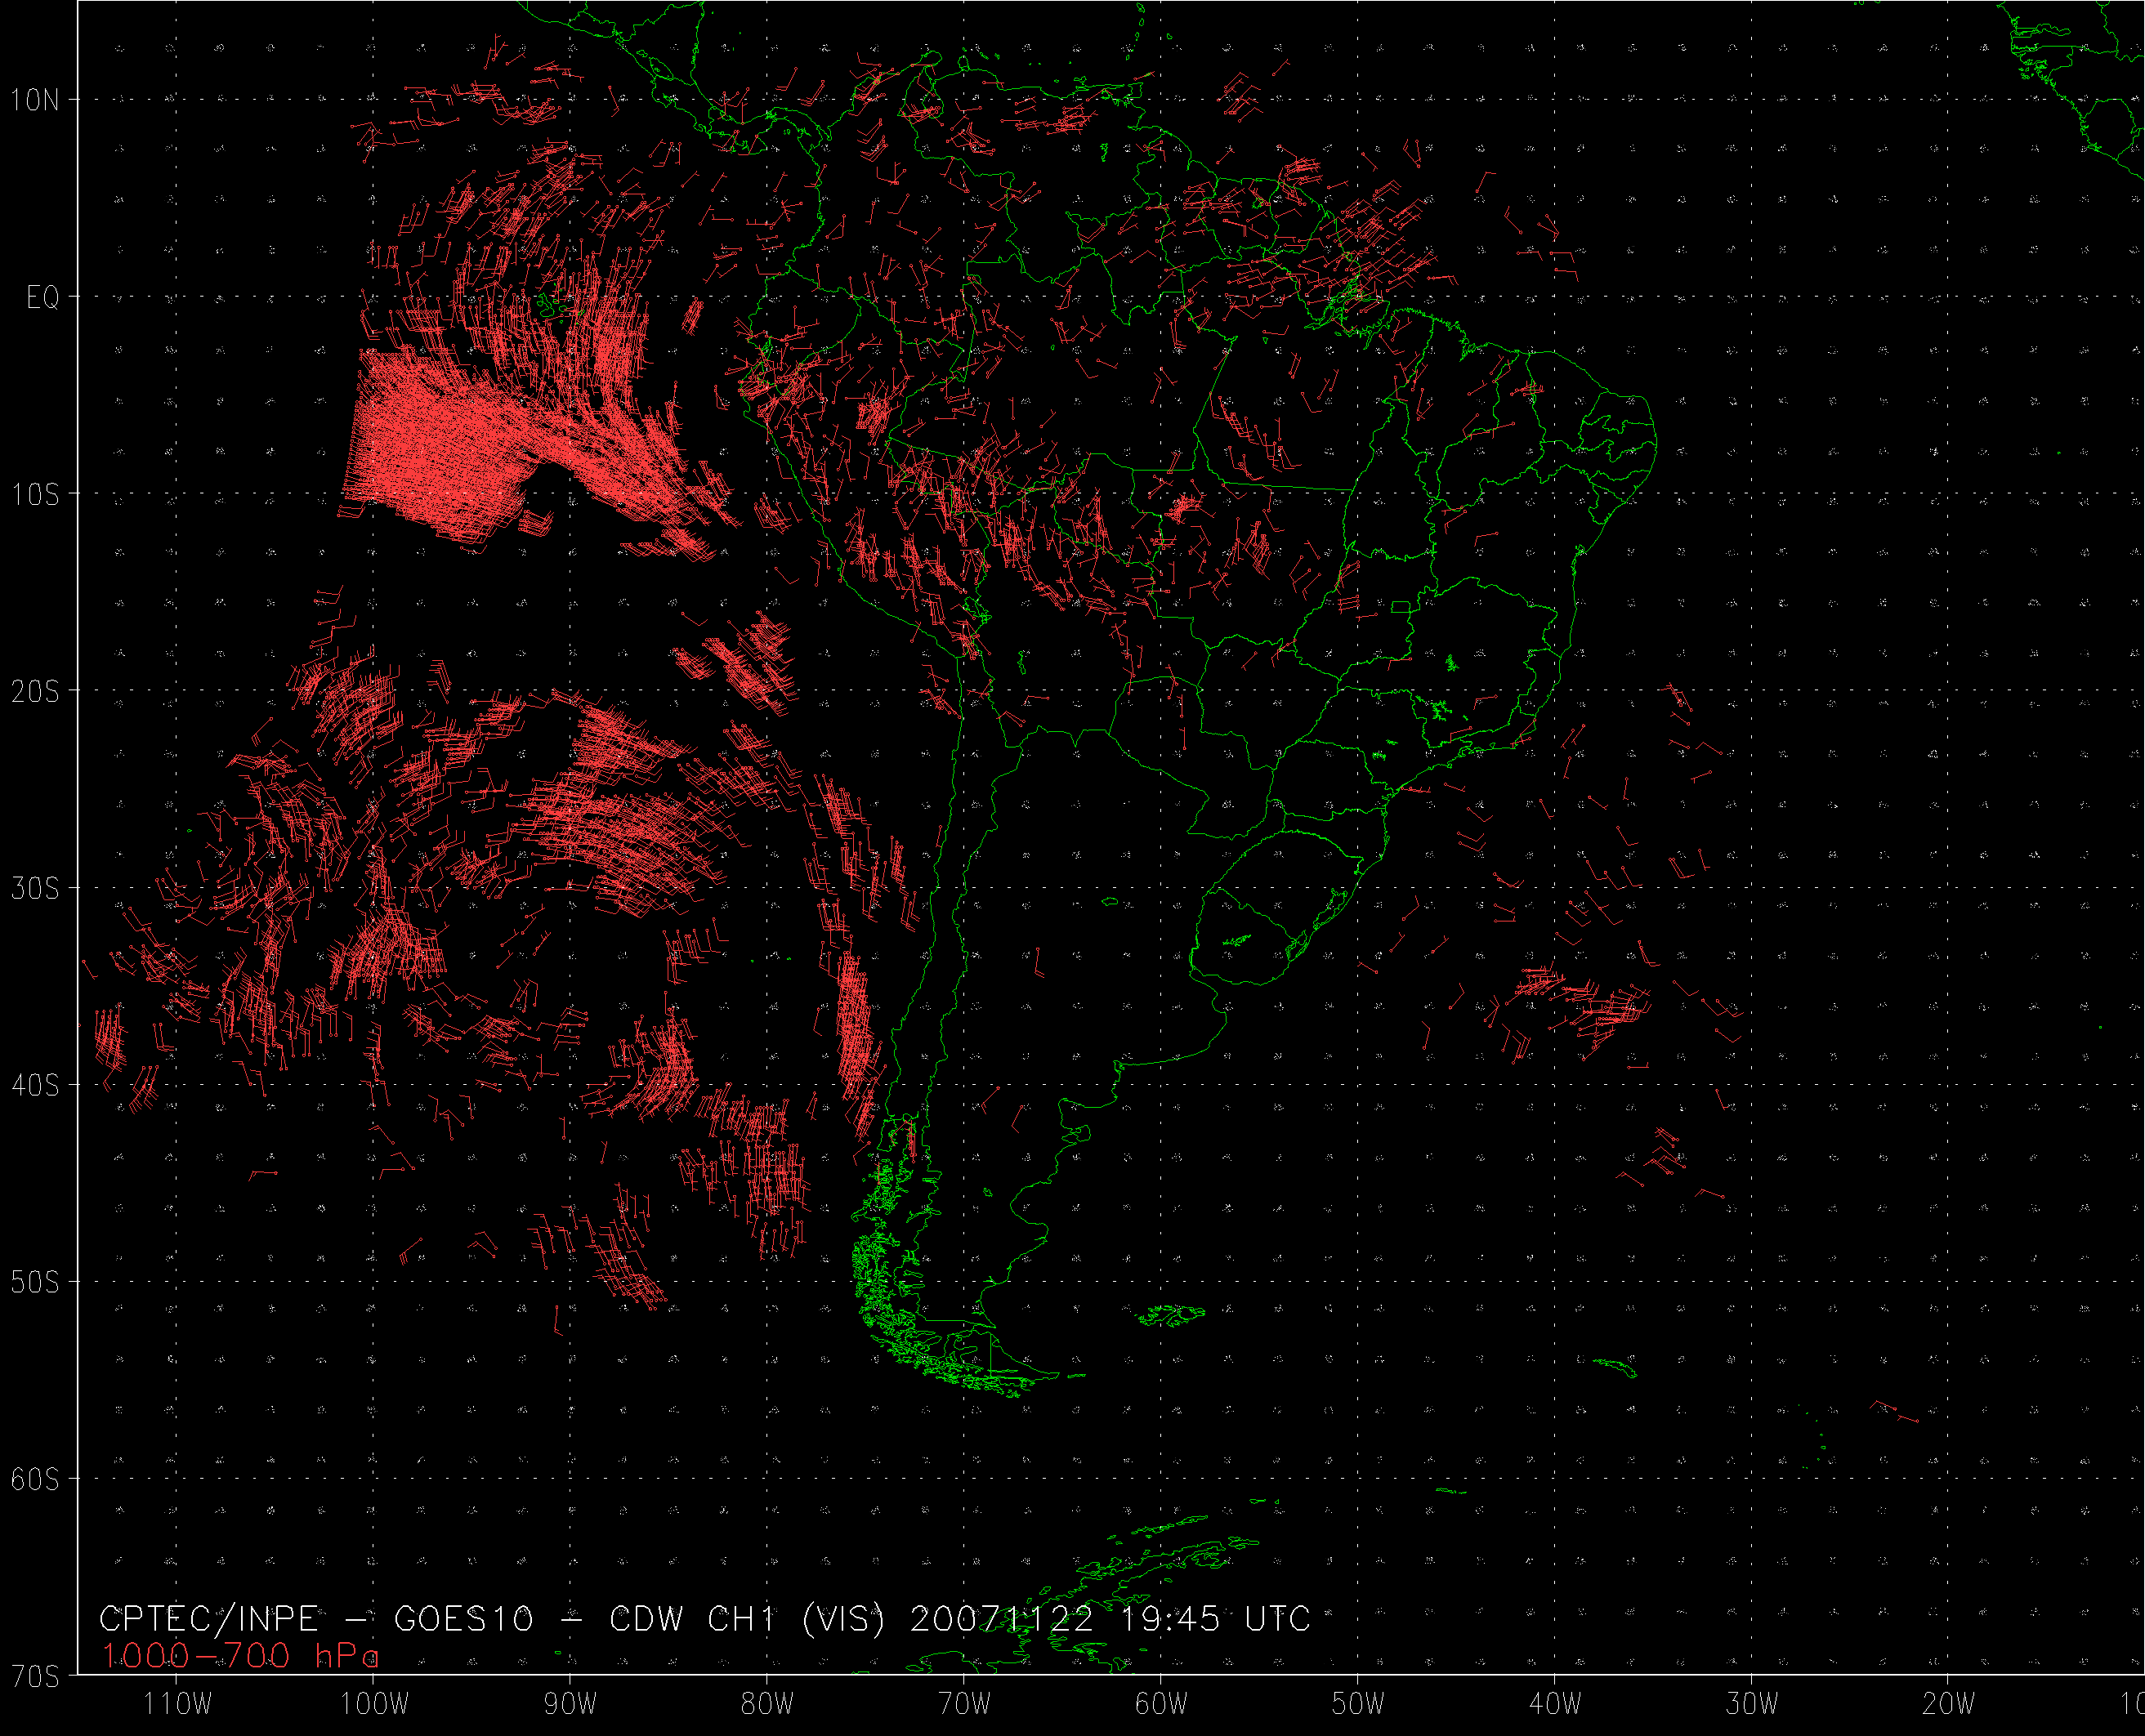
Task: Select the 40S latitude label
Action: [35, 1085]
